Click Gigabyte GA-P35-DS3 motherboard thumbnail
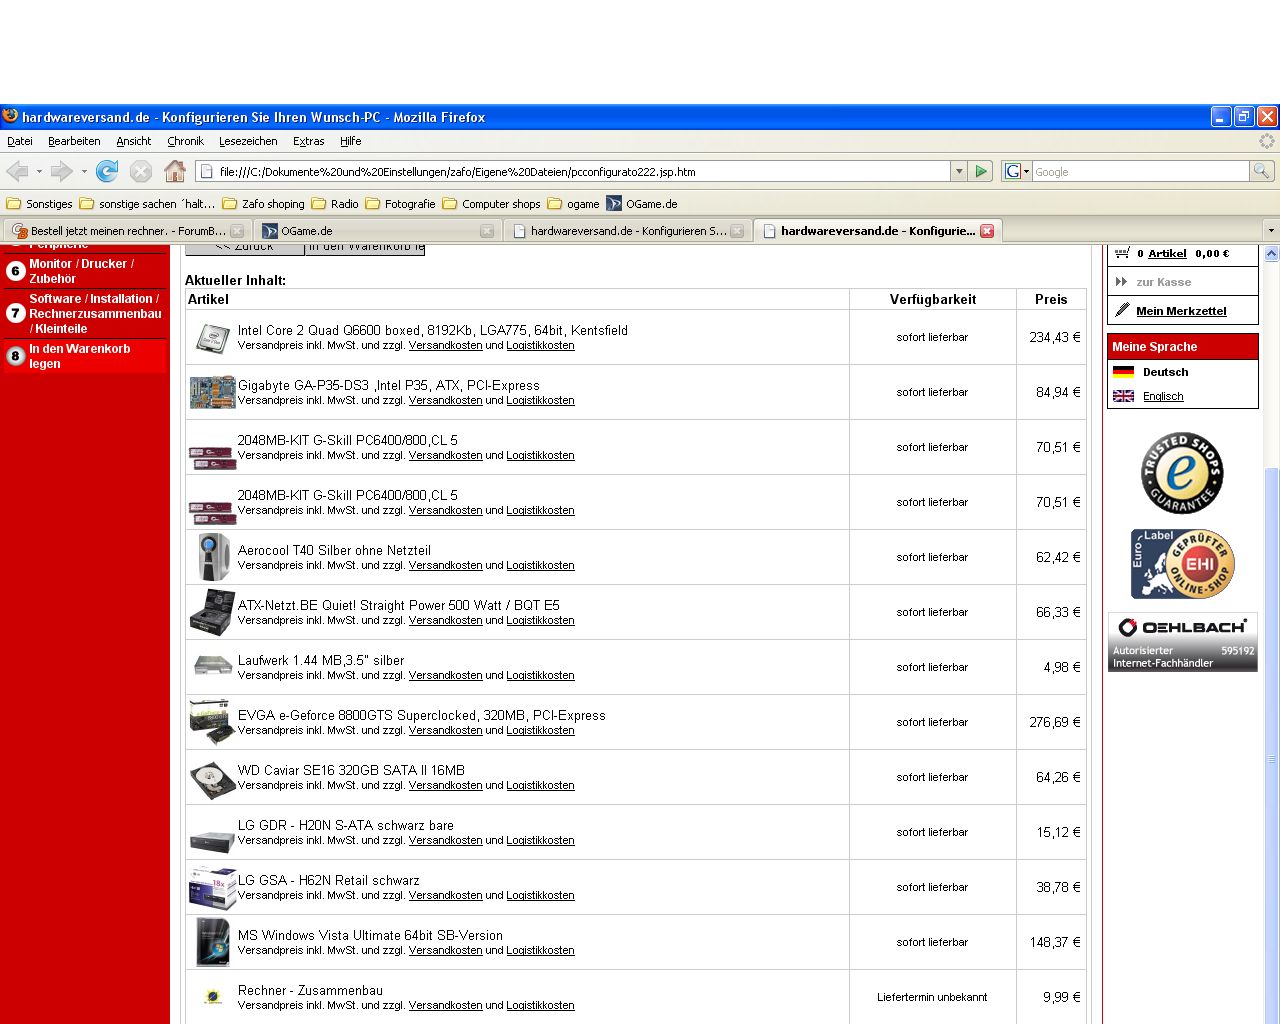This screenshot has width=1280, height=1024. tap(212, 392)
